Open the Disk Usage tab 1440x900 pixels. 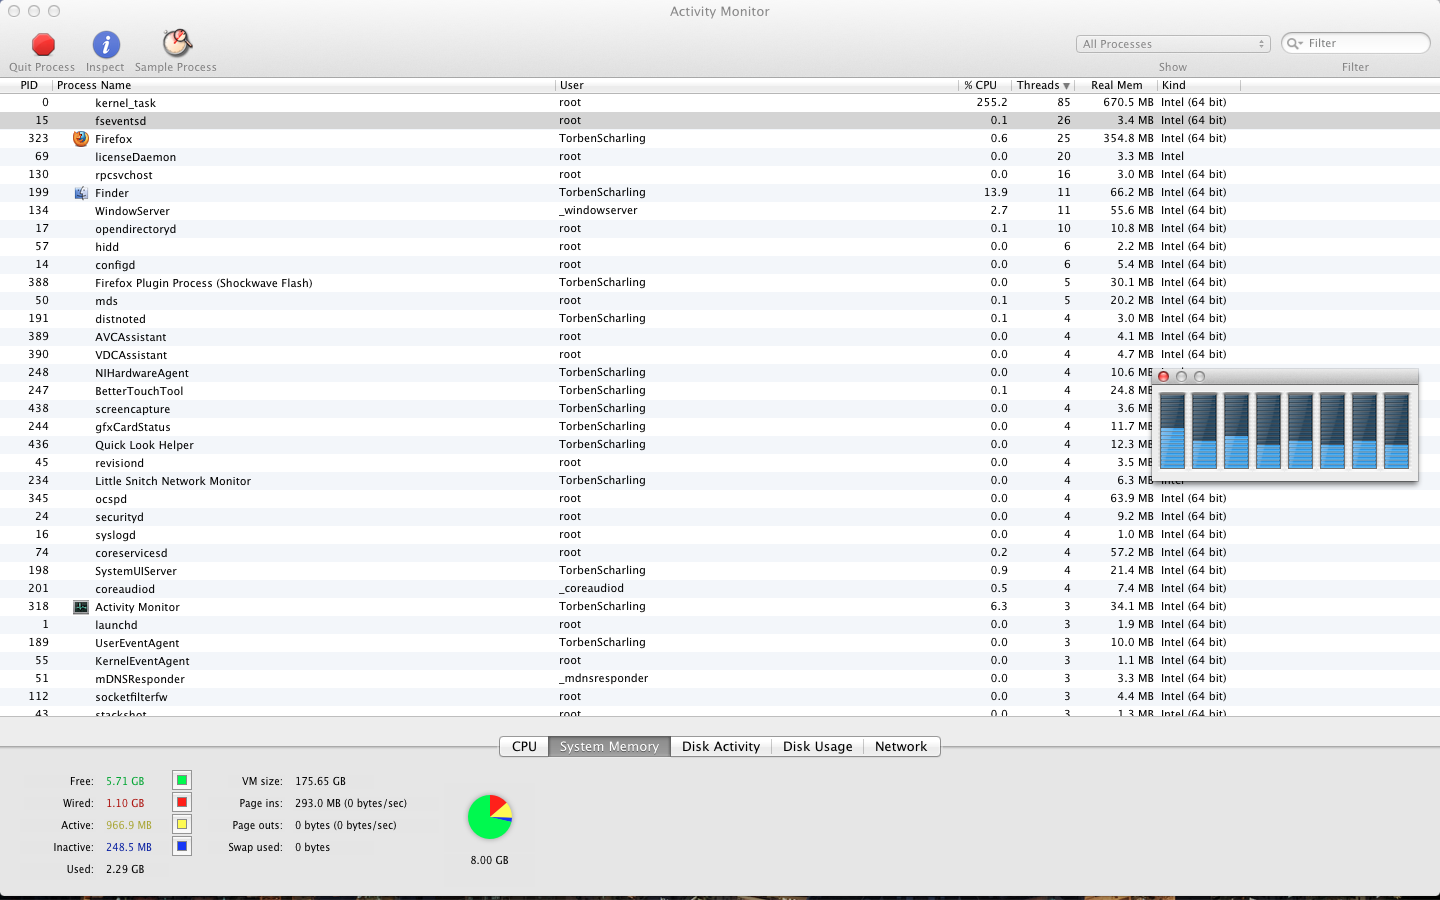coord(817,746)
